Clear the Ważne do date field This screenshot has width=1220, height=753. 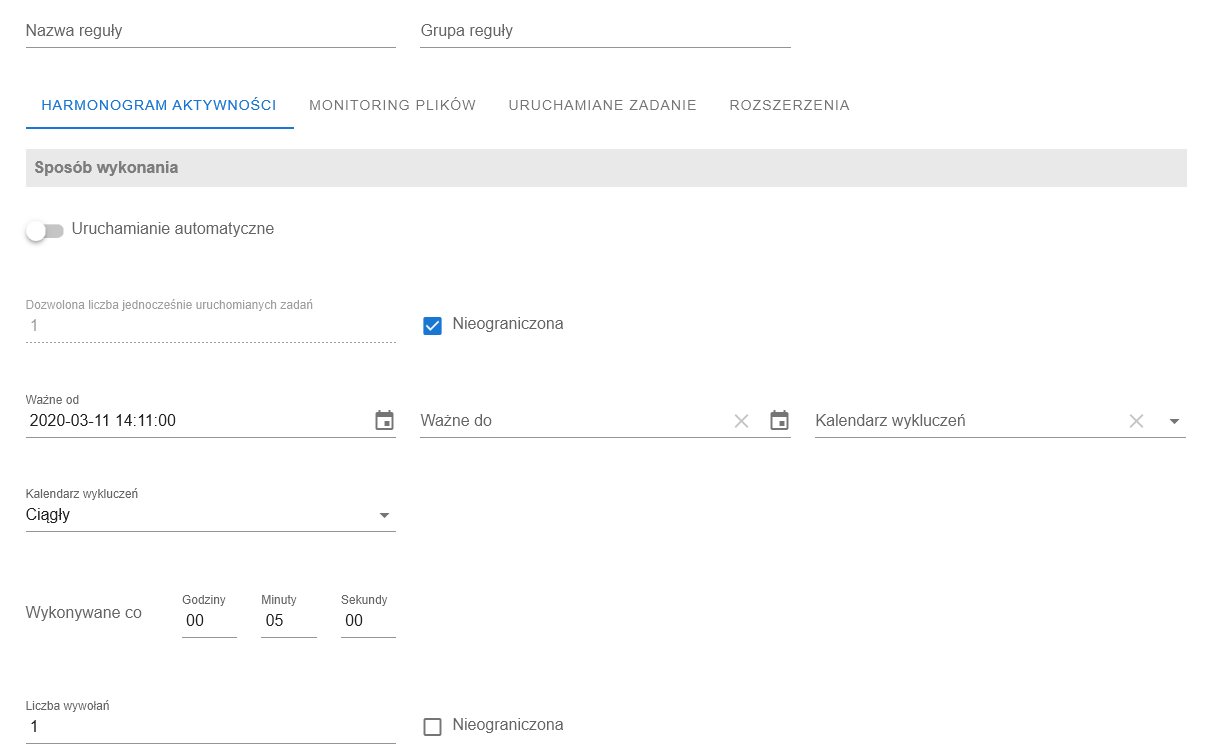(741, 421)
